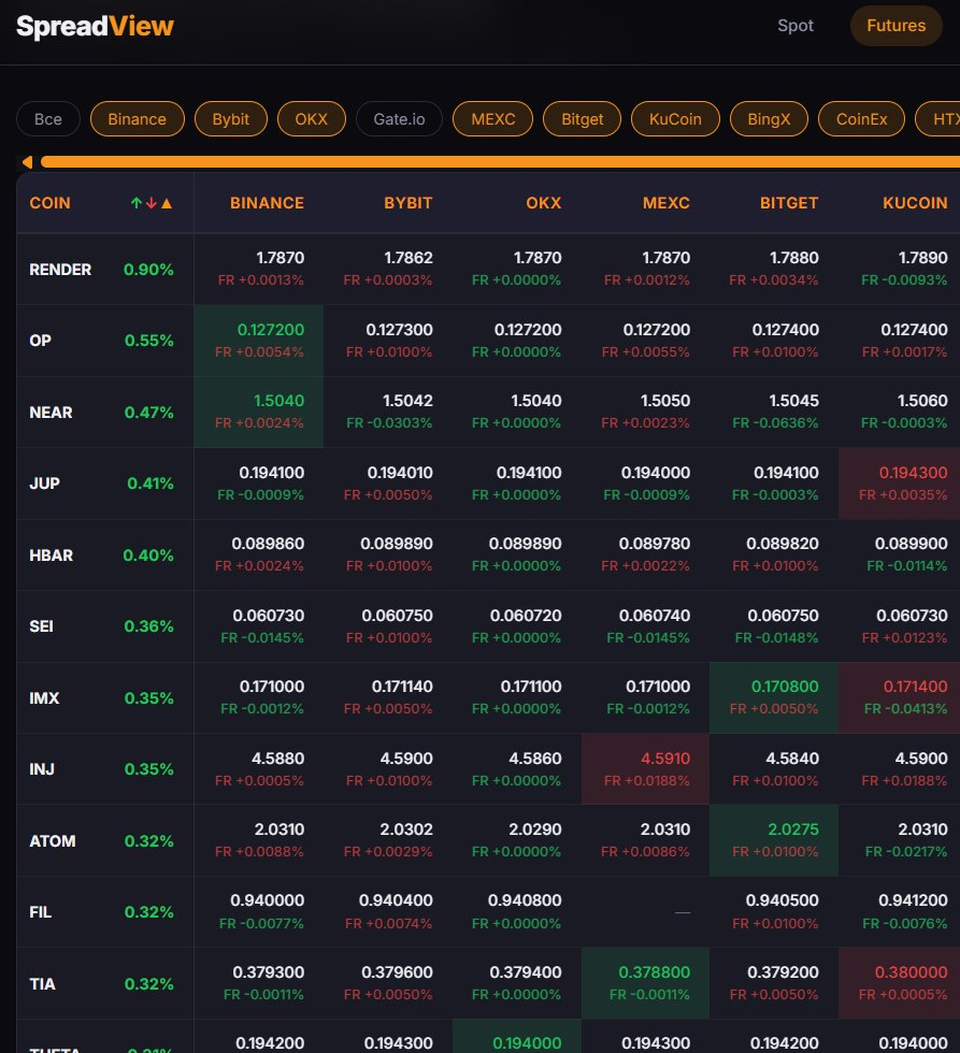Toggle the BingX exchange filter chip
Viewport: 960px width, 1053px height.
pyautogui.click(x=769, y=119)
